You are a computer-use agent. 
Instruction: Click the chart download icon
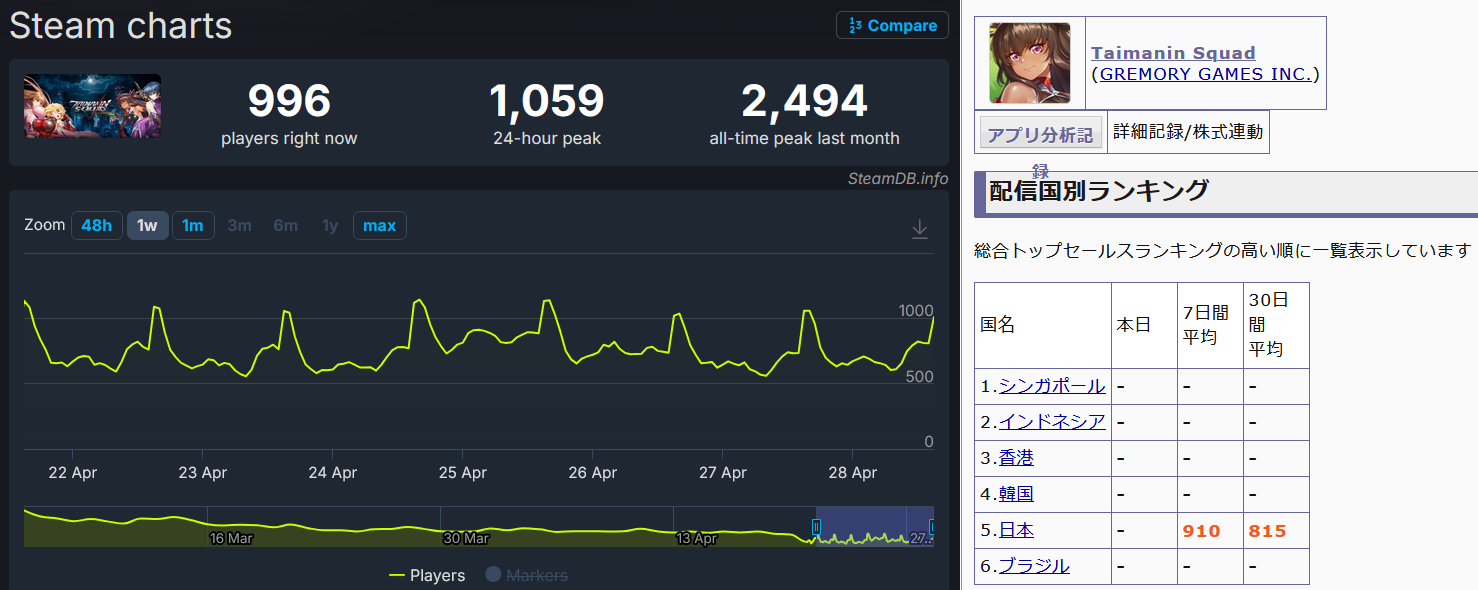pos(920,229)
